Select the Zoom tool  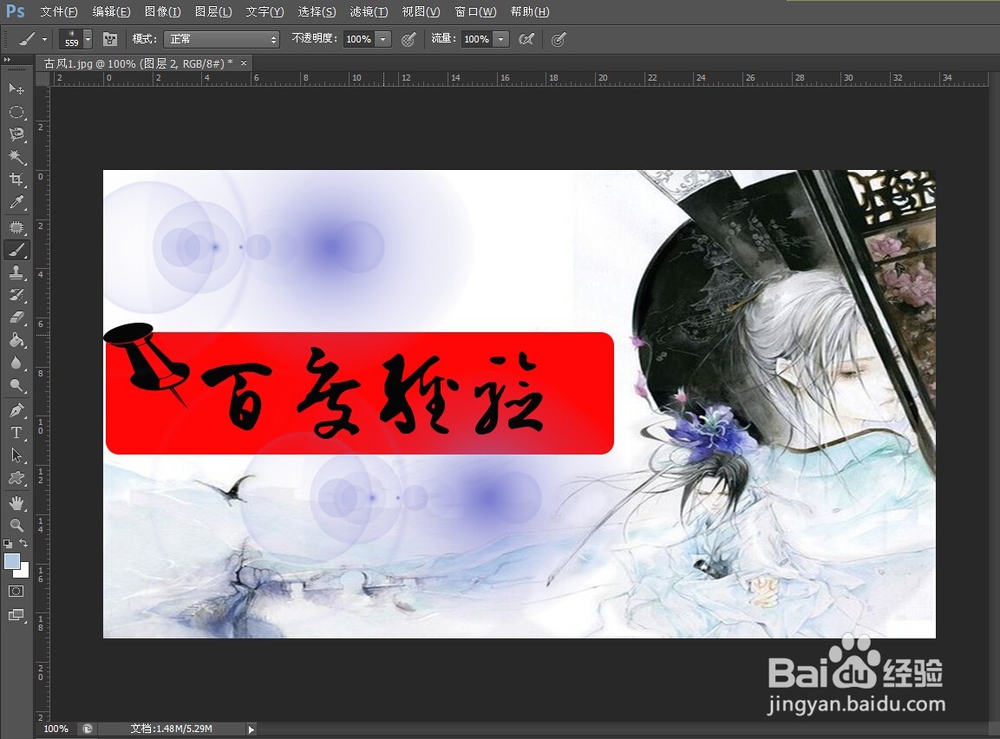(16, 525)
